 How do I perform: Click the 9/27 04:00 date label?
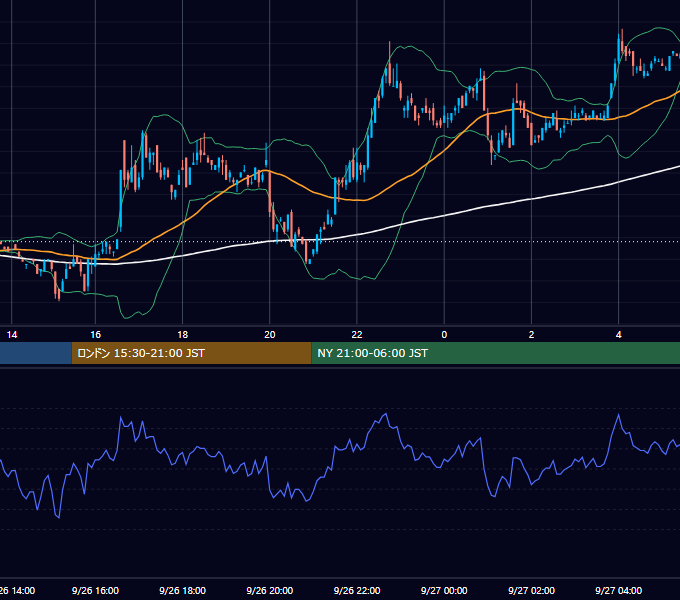[x=618, y=590]
